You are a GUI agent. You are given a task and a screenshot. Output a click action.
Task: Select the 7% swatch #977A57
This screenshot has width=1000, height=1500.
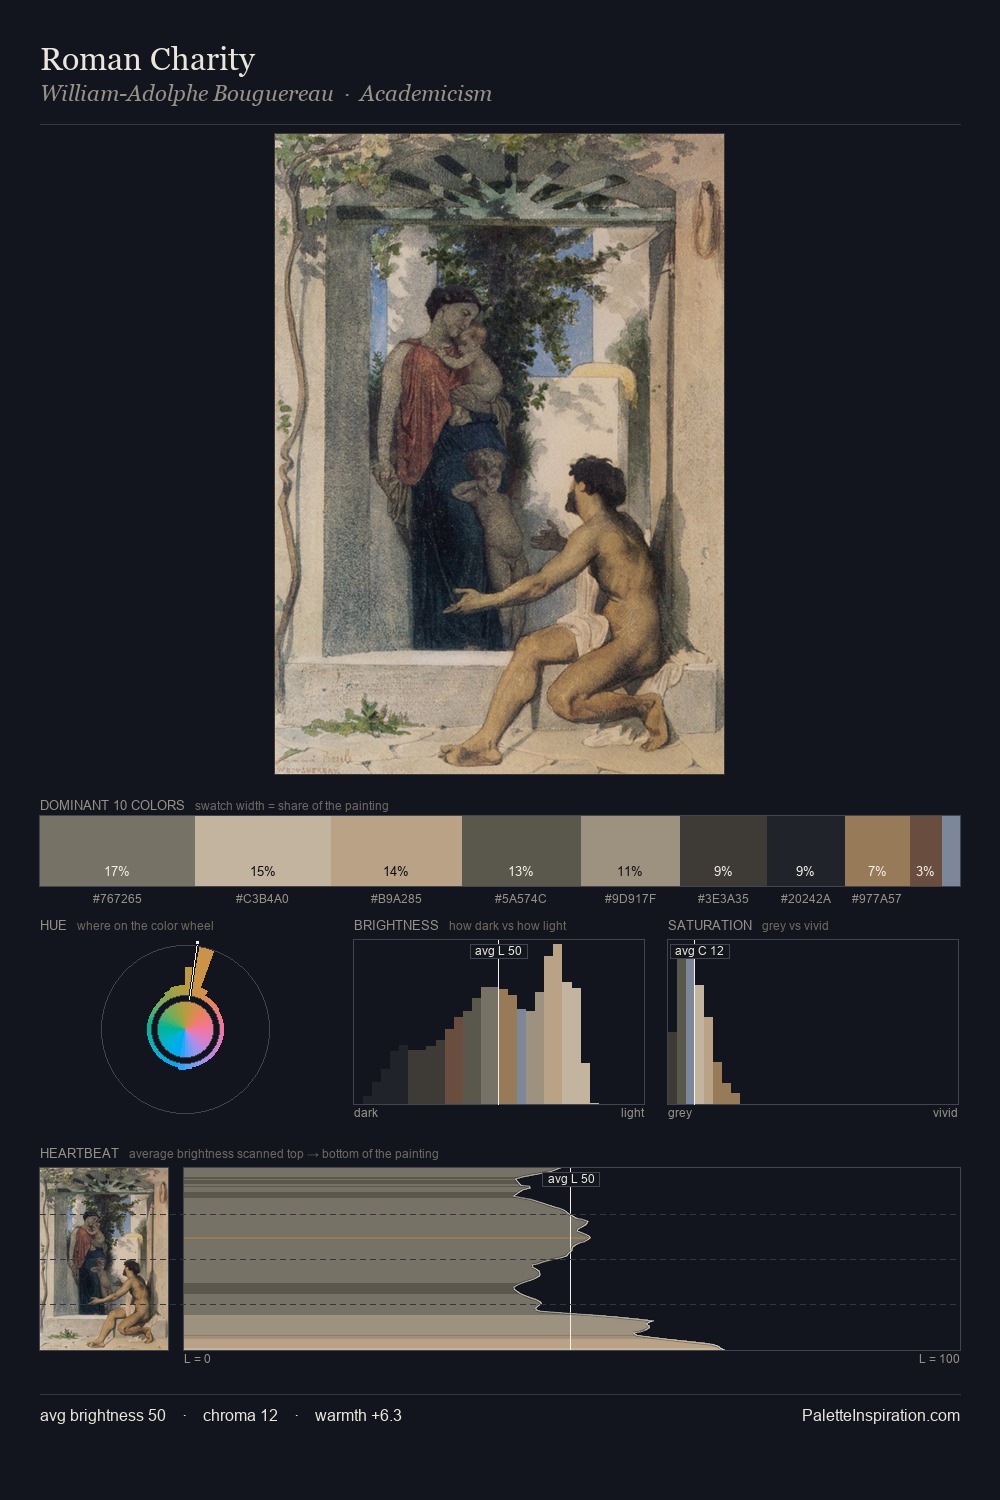coord(877,851)
